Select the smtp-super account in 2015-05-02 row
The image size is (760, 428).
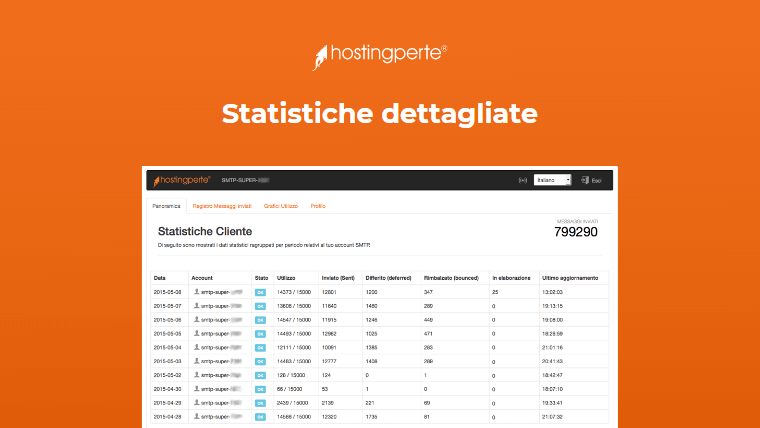tap(220, 373)
